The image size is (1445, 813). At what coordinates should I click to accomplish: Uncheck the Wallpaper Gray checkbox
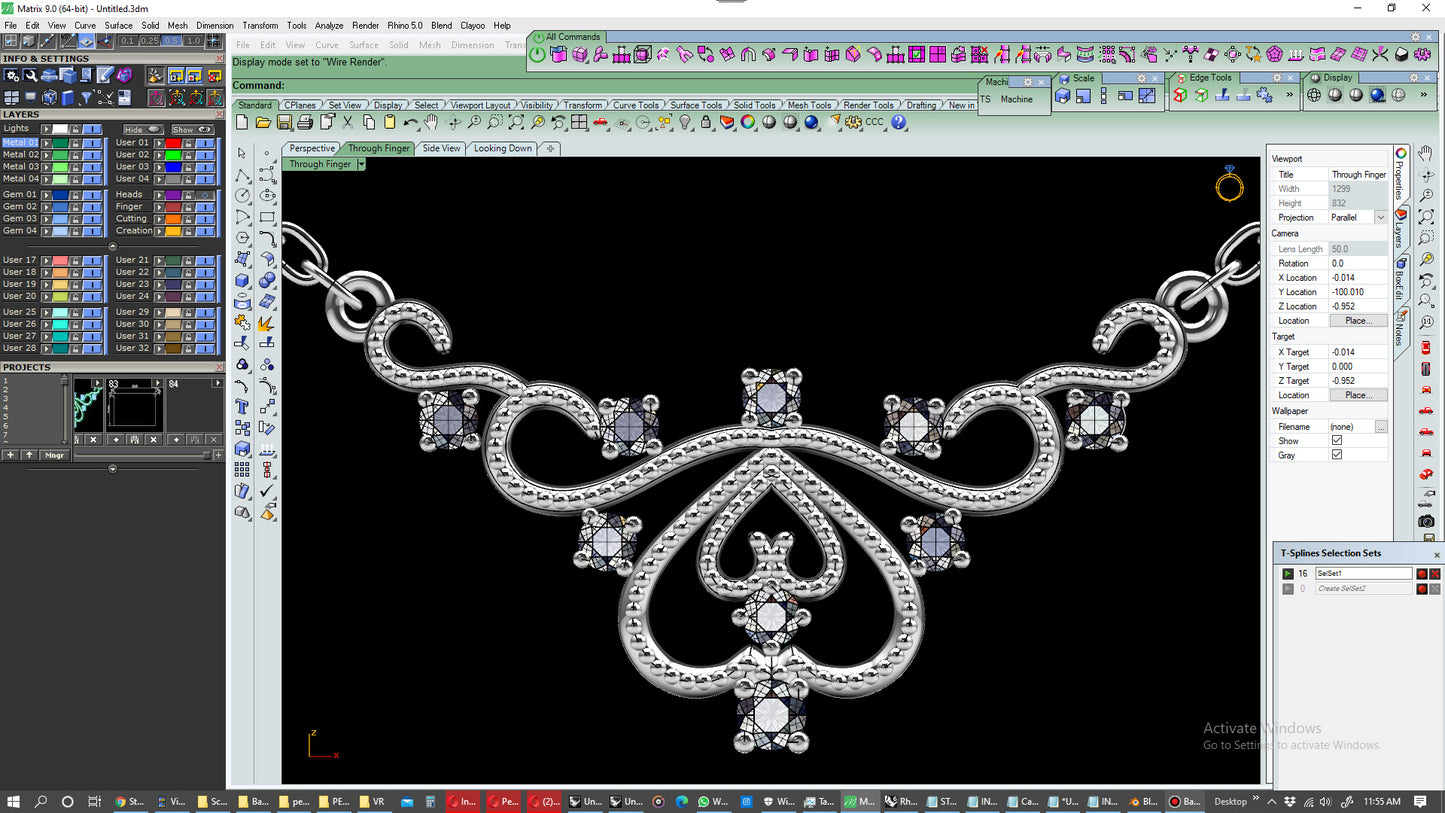click(1337, 455)
